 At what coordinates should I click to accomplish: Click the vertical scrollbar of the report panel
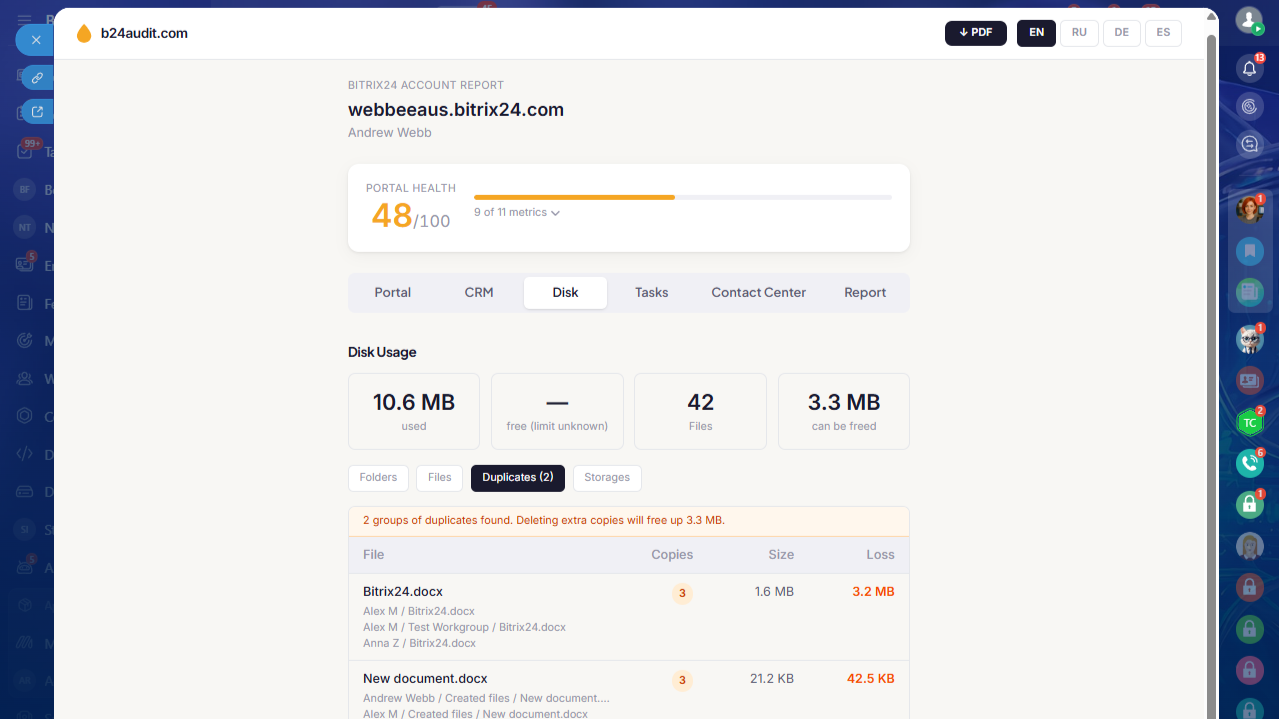click(x=1212, y=377)
